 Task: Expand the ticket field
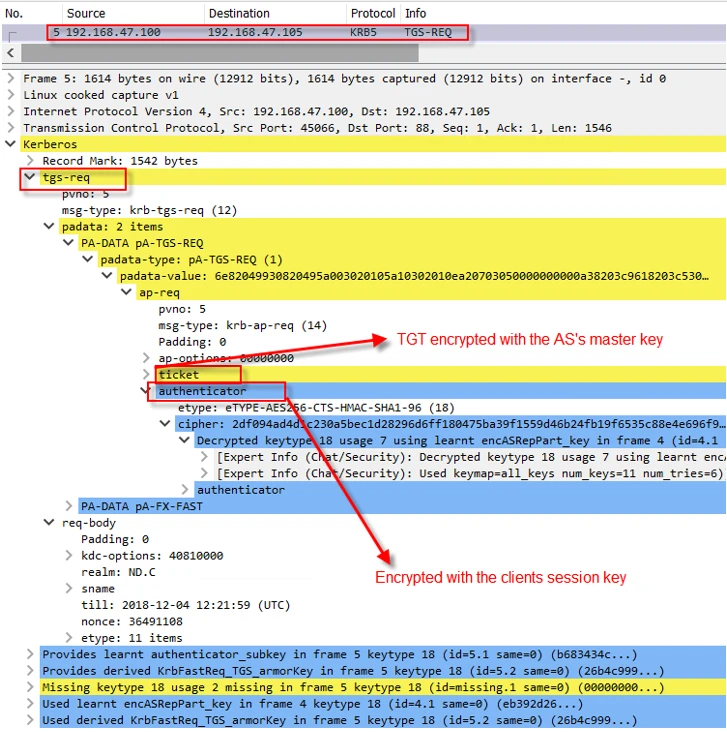[x=146, y=374]
